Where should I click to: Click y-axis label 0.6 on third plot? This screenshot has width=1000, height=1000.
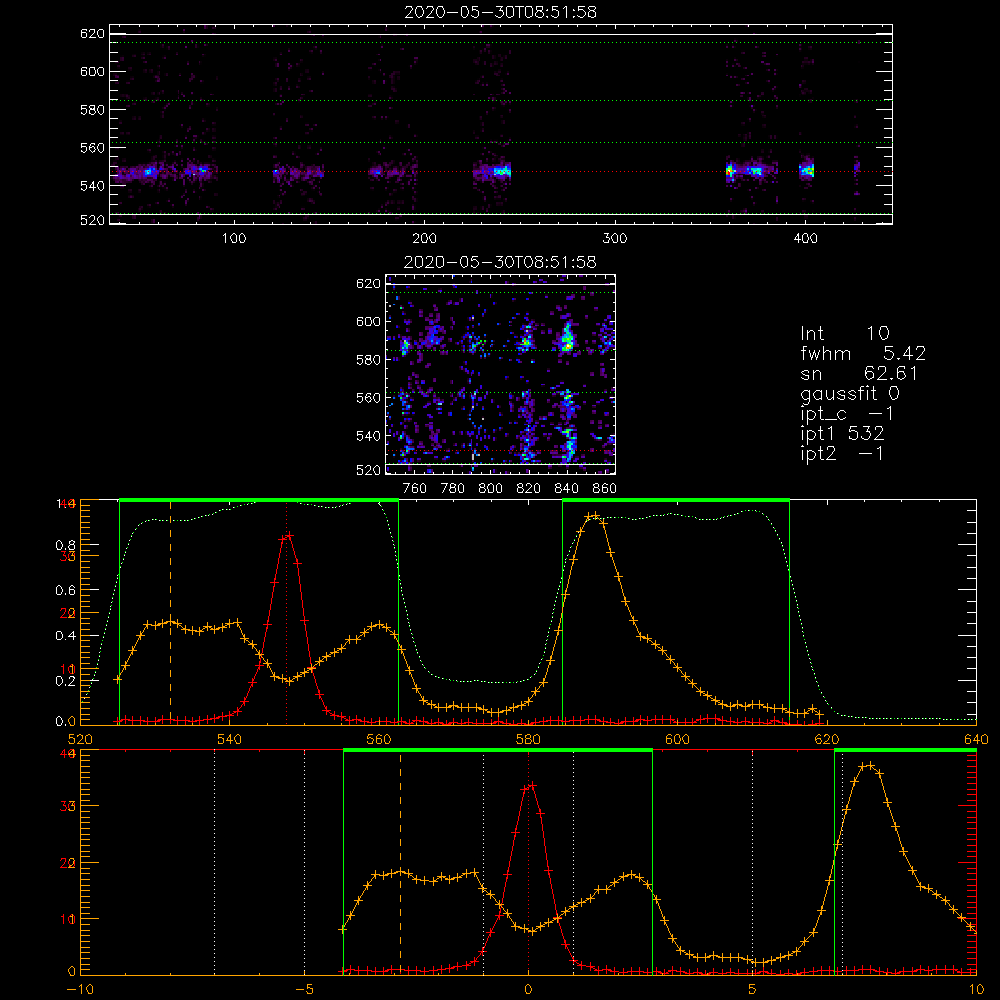[x=66, y=591]
